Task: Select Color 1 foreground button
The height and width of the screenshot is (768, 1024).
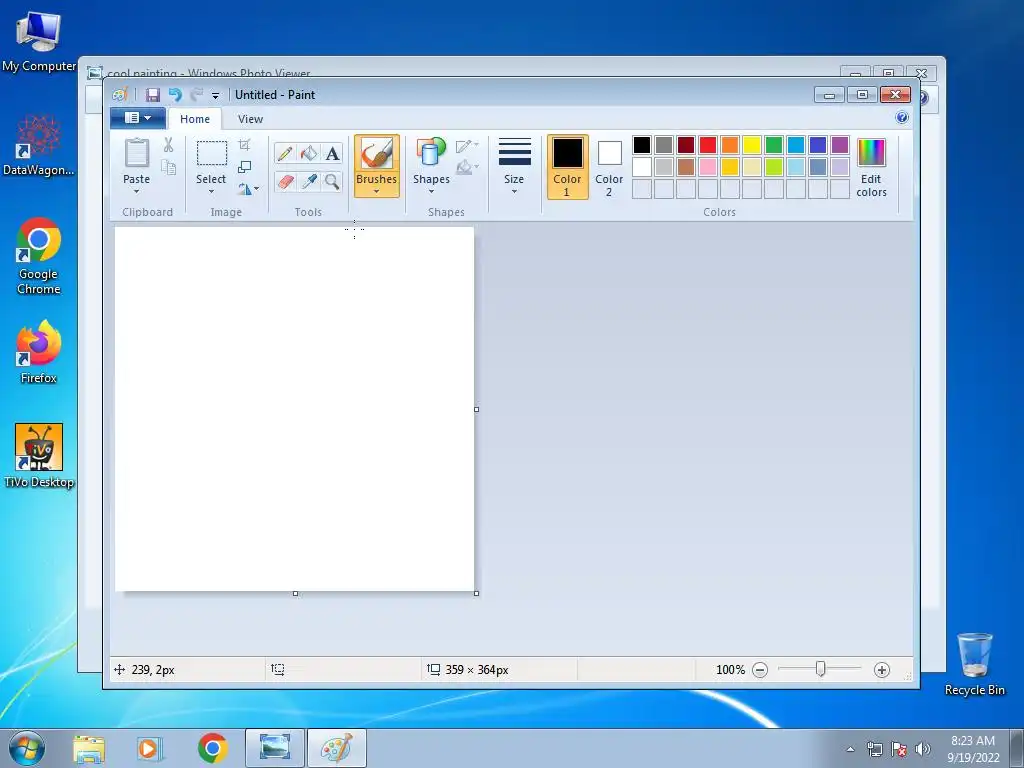Action: [567, 167]
